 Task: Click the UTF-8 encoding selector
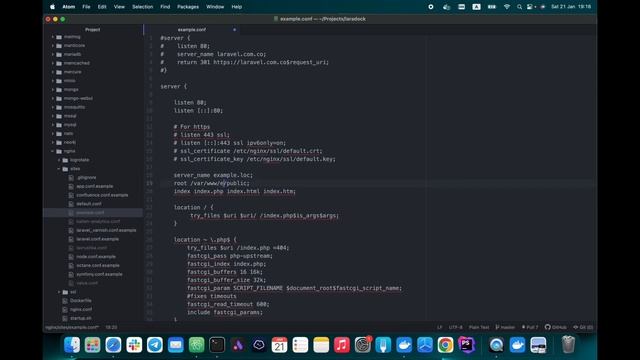pyautogui.click(x=456, y=327)
